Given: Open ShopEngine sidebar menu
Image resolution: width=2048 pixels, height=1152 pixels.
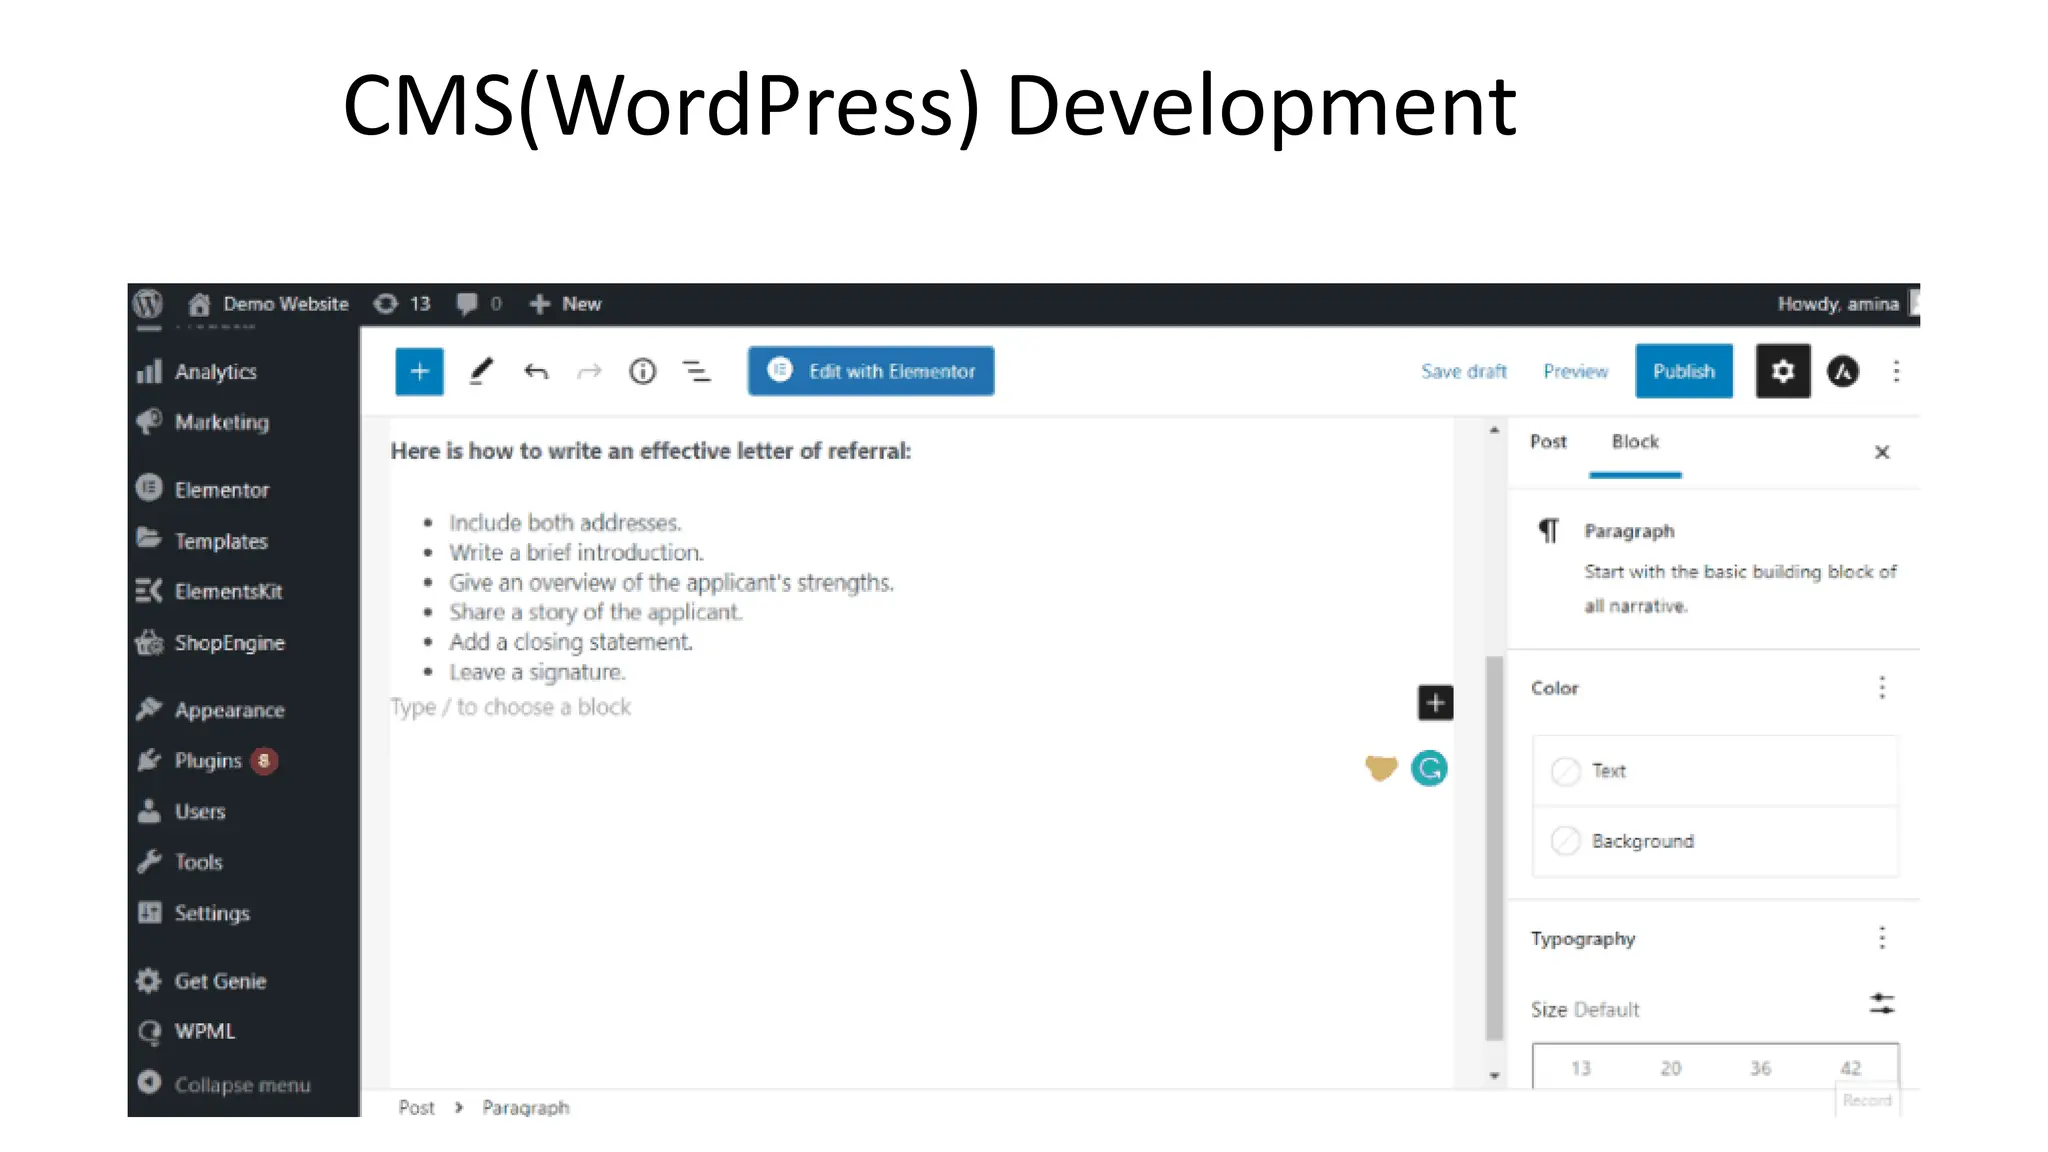Looking at the screenshot, I should (x=211, y=643).
